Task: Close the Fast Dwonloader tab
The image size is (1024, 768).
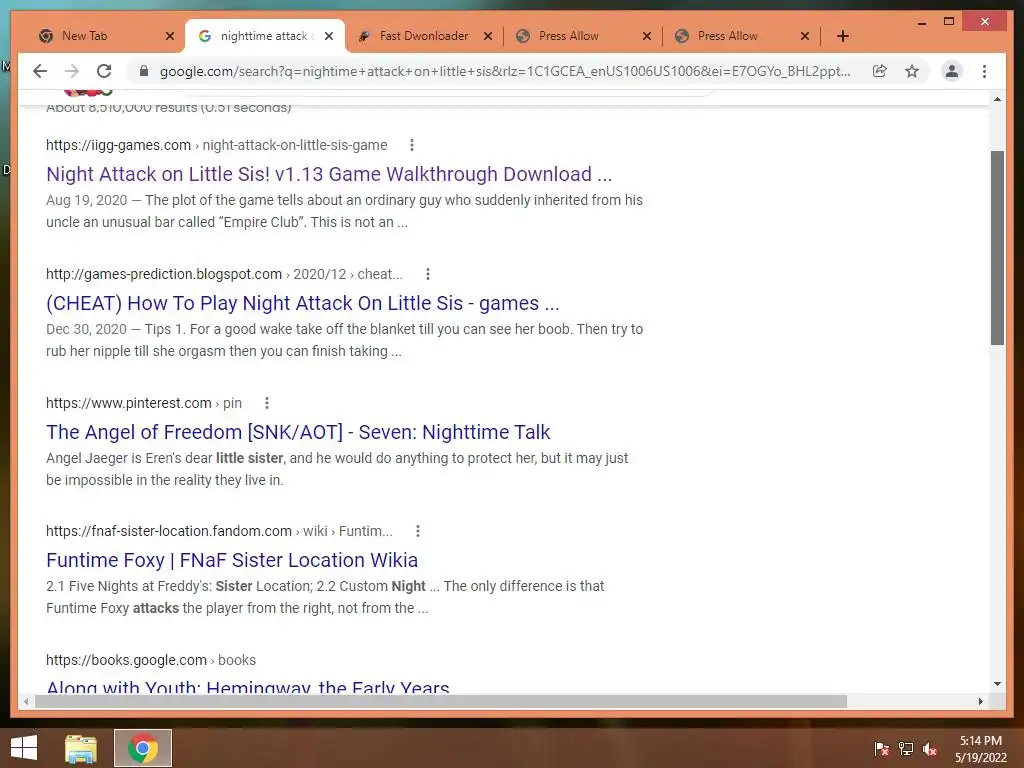Action: 488,36
